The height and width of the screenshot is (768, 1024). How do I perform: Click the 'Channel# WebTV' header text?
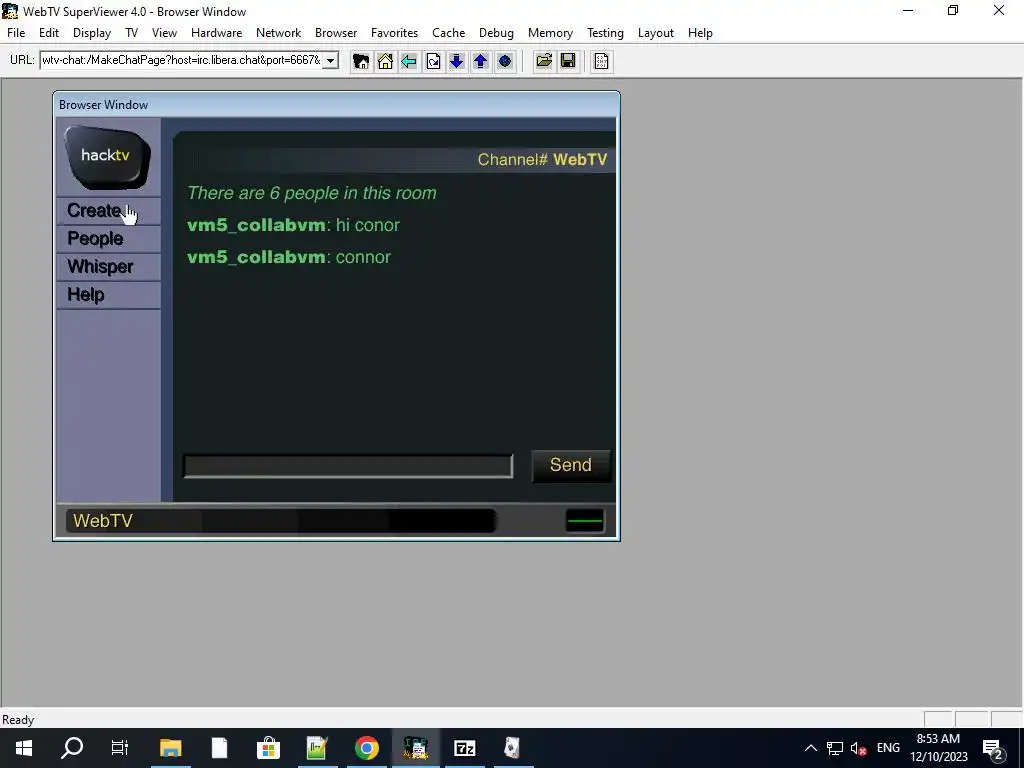tap(542, 160)
